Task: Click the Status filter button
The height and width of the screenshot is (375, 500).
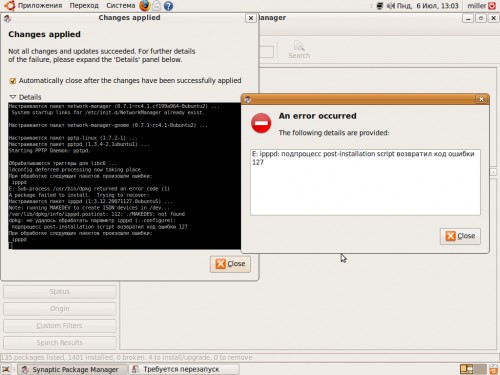Action: point(60,292)
